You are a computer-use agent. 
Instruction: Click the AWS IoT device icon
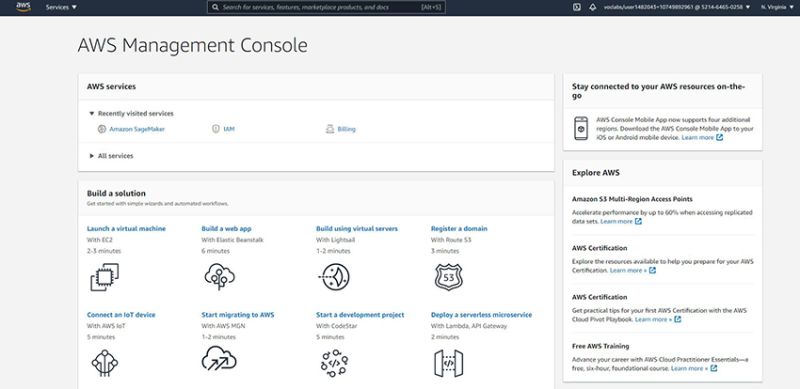105,363
